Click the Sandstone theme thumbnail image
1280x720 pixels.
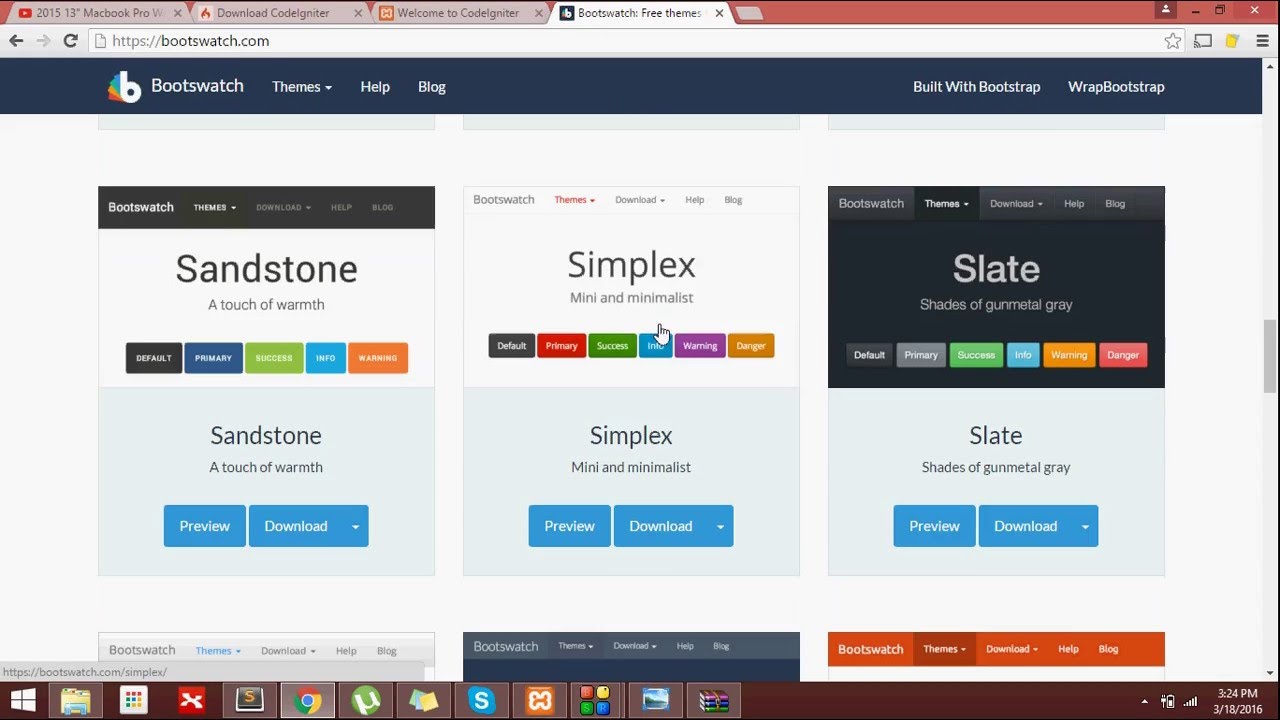point(266,287)
